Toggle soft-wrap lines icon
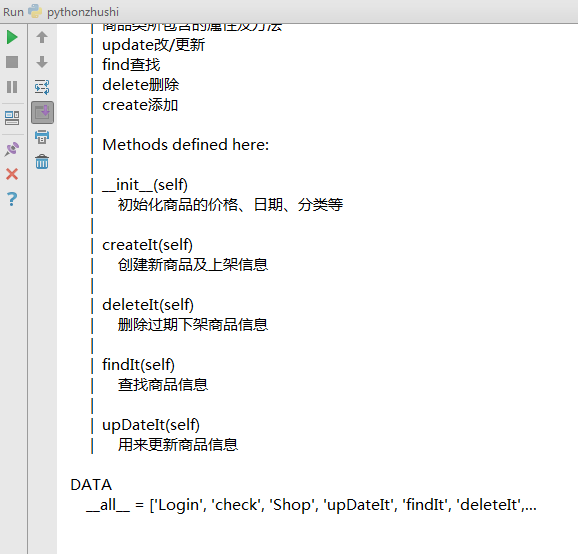This screenshot has height=554, width=578. click(42, 87)
